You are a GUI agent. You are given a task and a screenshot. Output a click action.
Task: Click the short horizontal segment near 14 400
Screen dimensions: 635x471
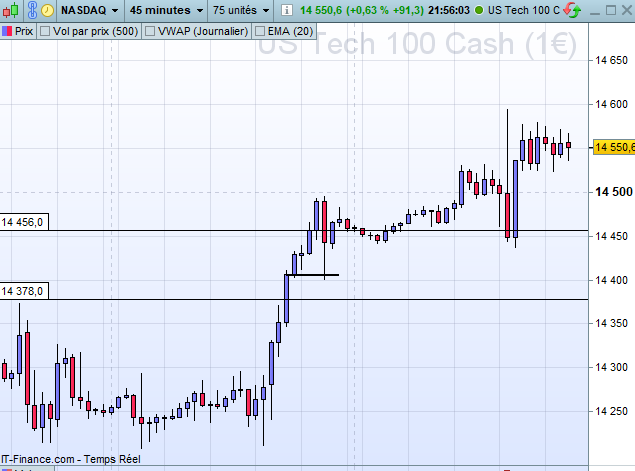(x=312, y=275)
